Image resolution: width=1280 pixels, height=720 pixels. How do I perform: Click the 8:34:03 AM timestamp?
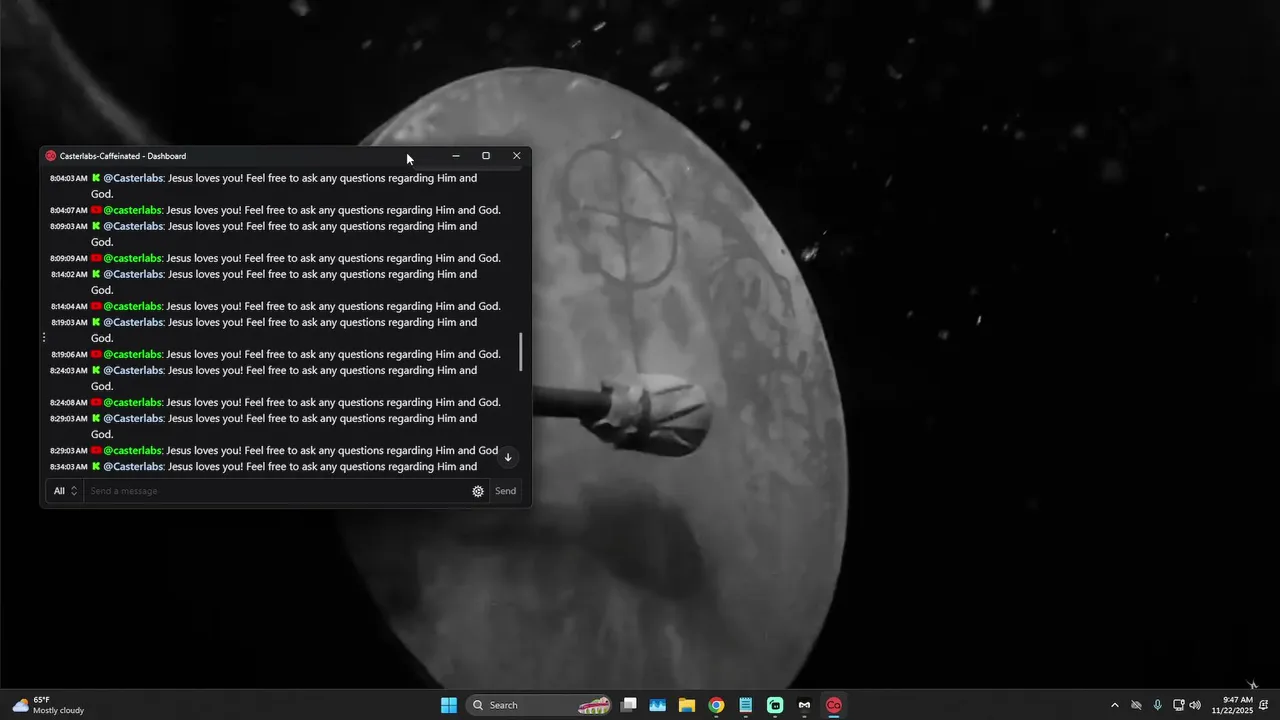coord(69,467)
